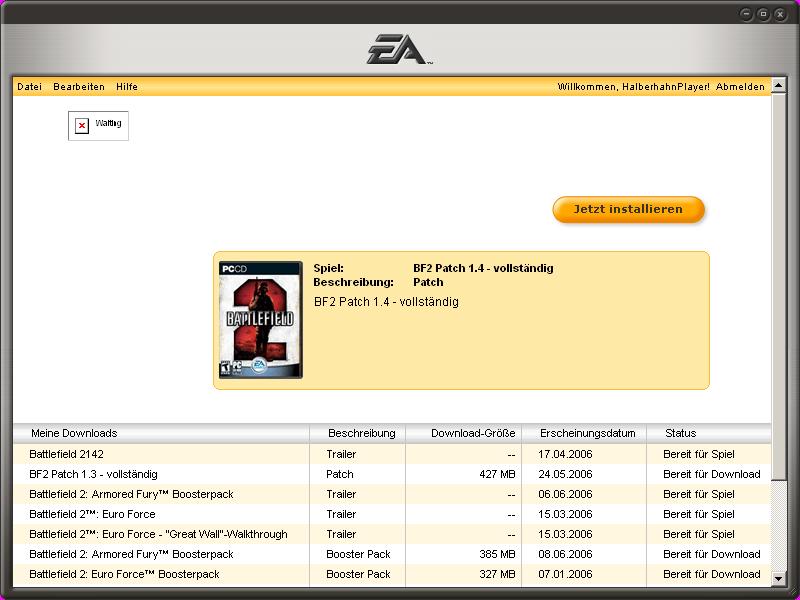Viewport: 800px width, 600px height.
Task: Select BF2 Patch 1.3 - vollständig row
Action: pos(392,474)
